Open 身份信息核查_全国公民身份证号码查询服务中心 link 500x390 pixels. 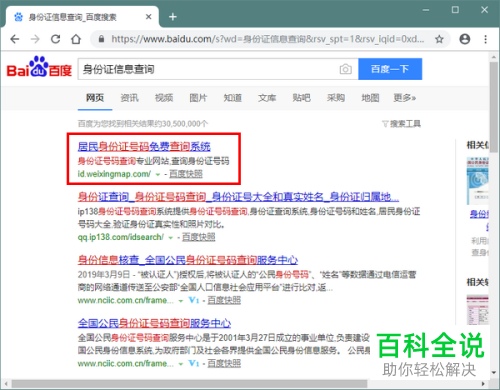(188, 260)
